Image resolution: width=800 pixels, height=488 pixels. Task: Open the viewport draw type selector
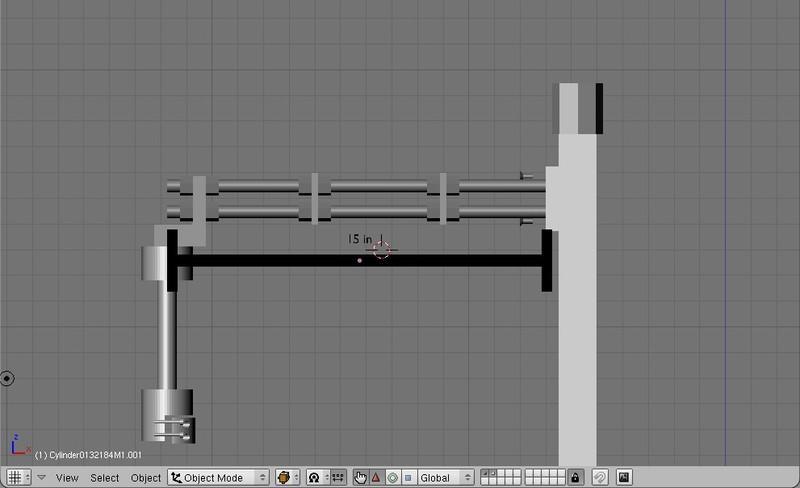point(288,477)
